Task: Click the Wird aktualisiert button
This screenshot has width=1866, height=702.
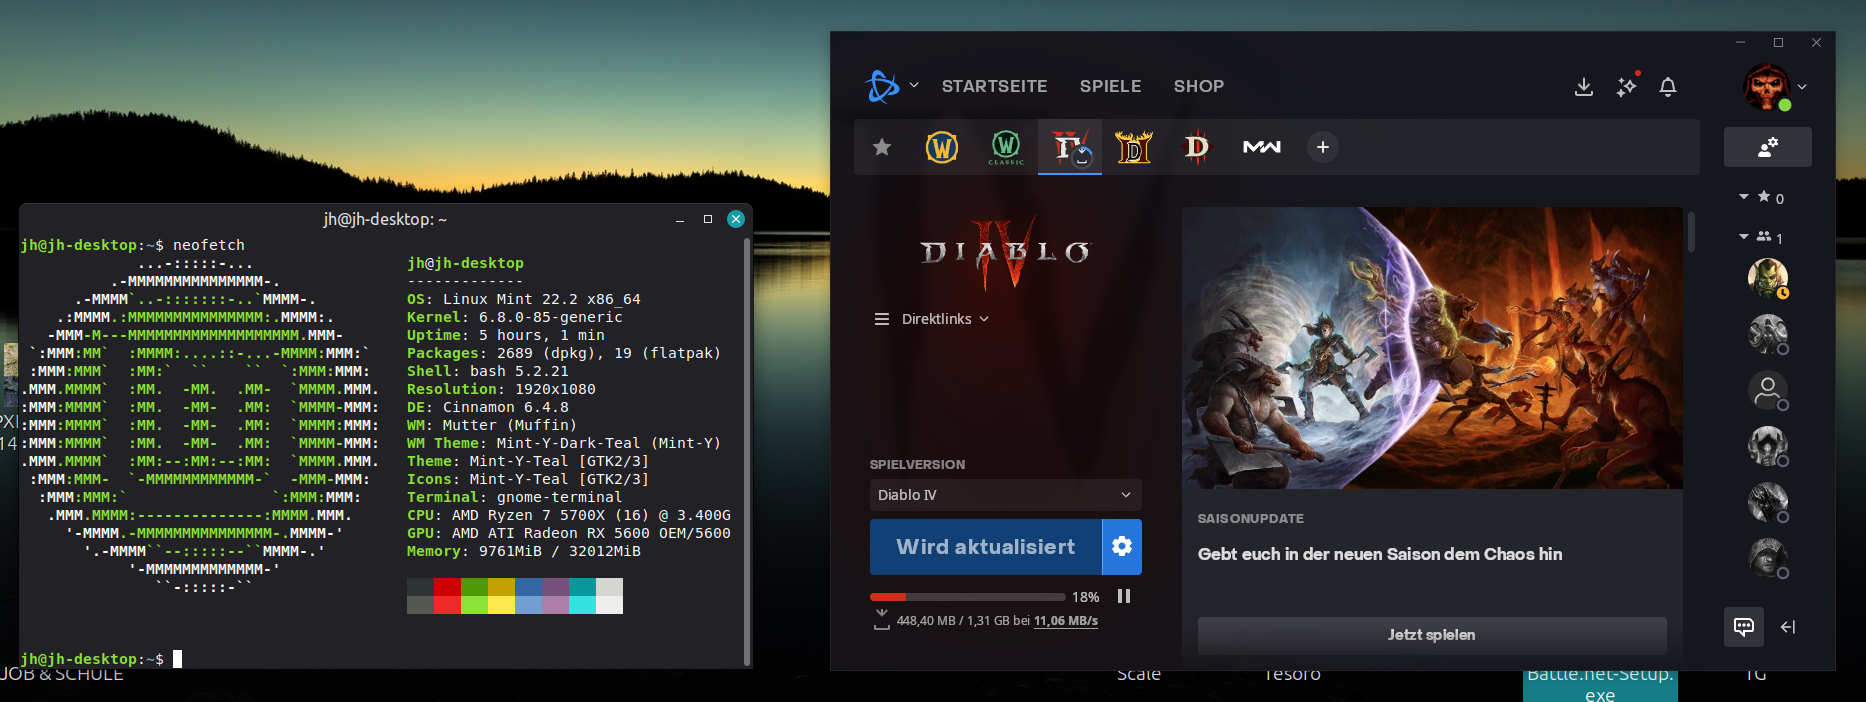Action: pos(985,547)
